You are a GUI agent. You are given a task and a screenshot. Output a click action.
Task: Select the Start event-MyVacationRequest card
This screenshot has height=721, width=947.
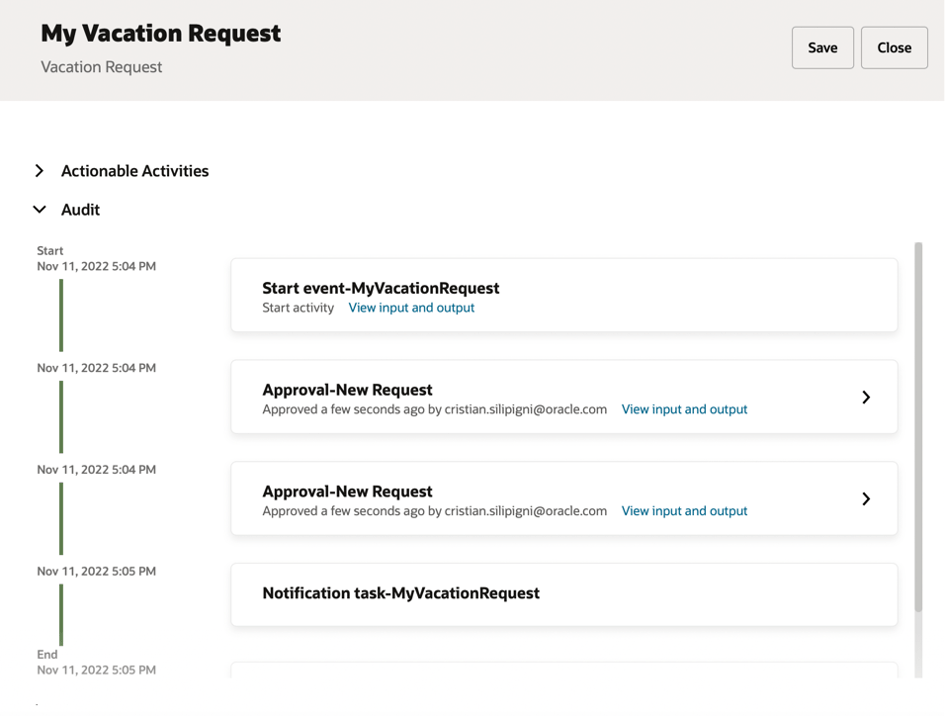[563, 295]
